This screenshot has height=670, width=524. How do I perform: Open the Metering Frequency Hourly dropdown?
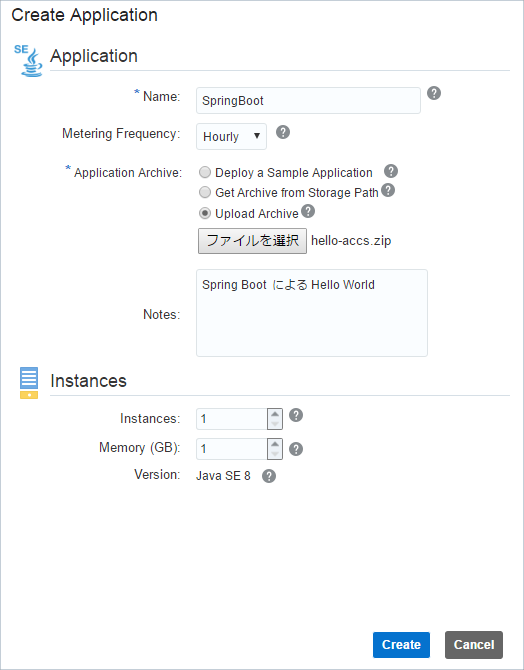[x=231, y=136]
